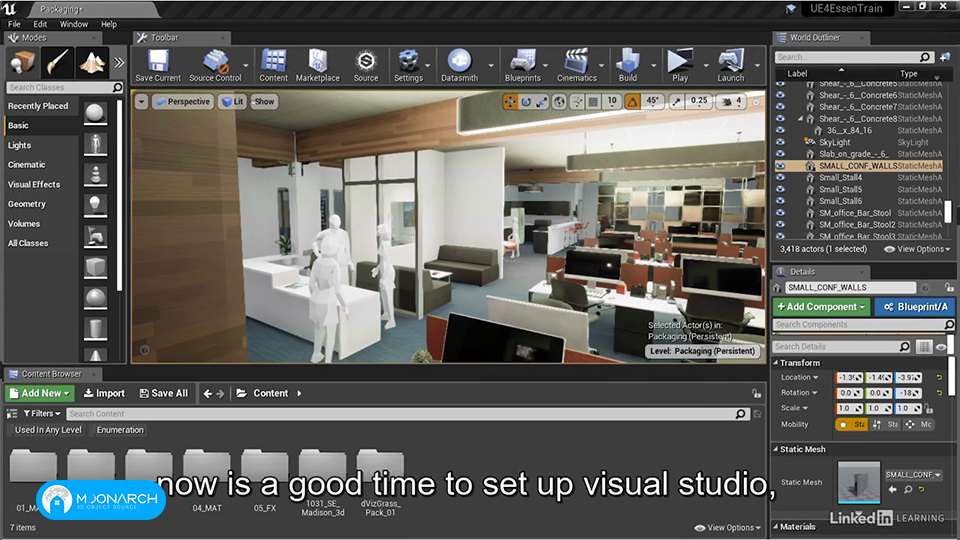Open the Marketplace from the toolbar
This screenshot has height=540, width=960.
(x=317, y=65)
